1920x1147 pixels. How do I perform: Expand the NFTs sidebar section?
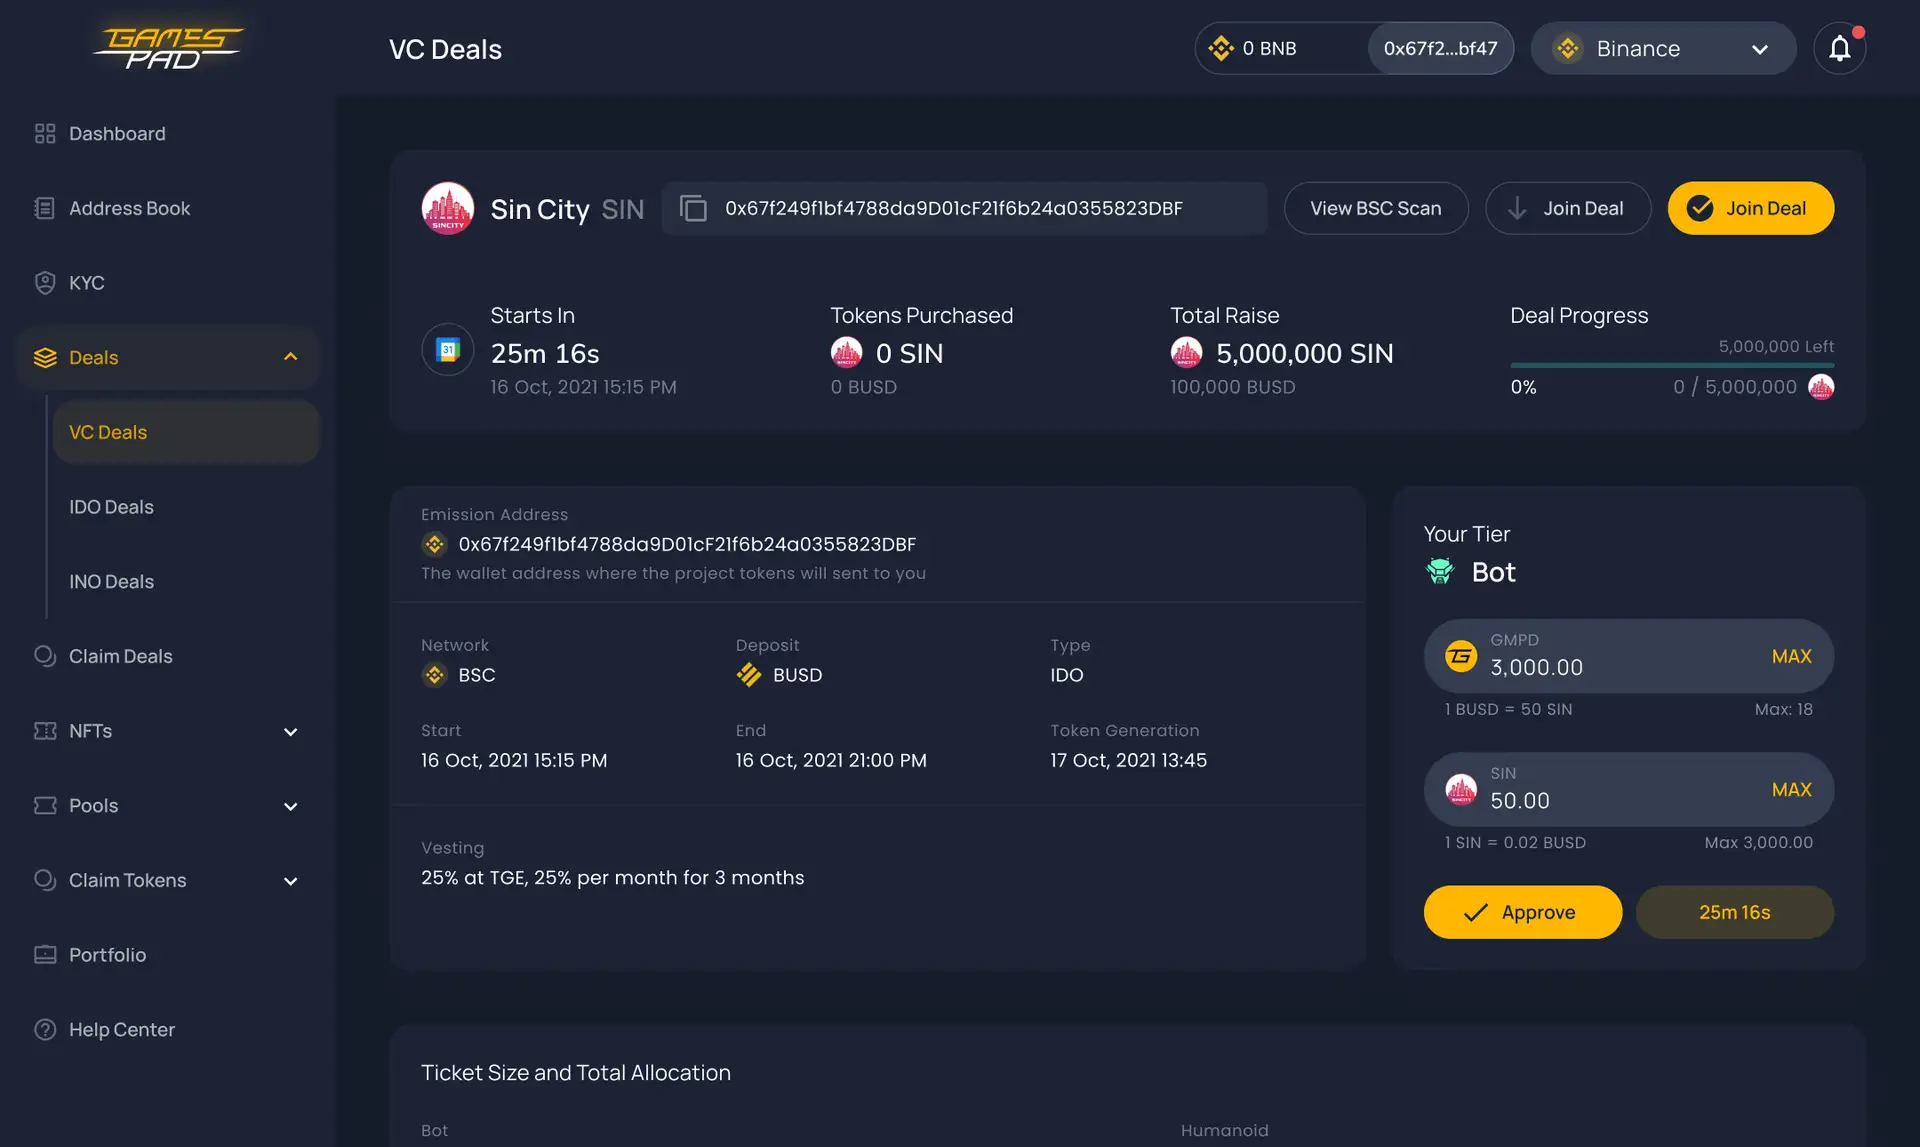pyautogui.click(x=290, y=731)
